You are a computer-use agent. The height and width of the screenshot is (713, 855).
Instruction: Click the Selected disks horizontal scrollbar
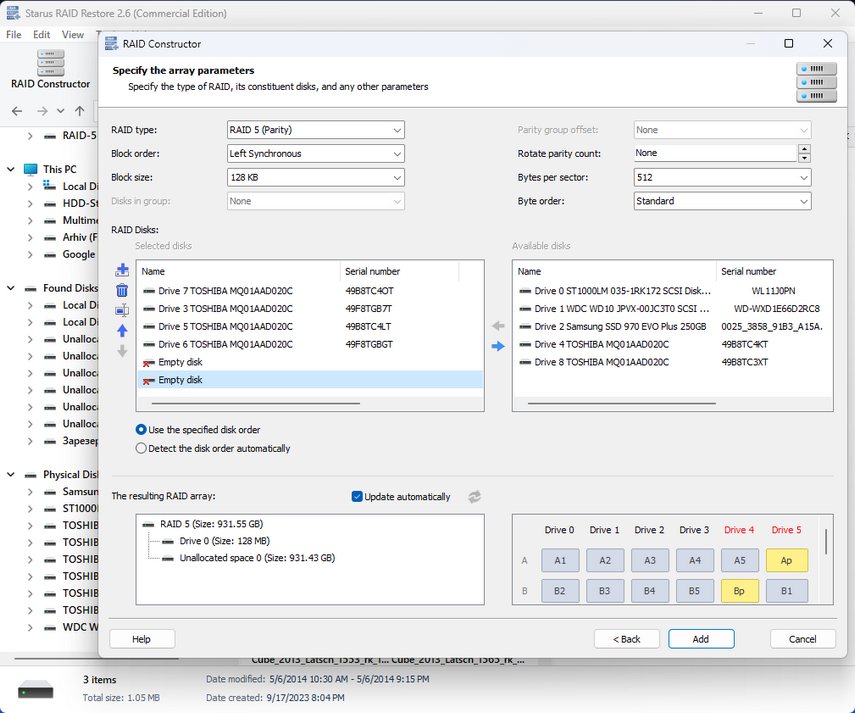[x=255, y=403]
